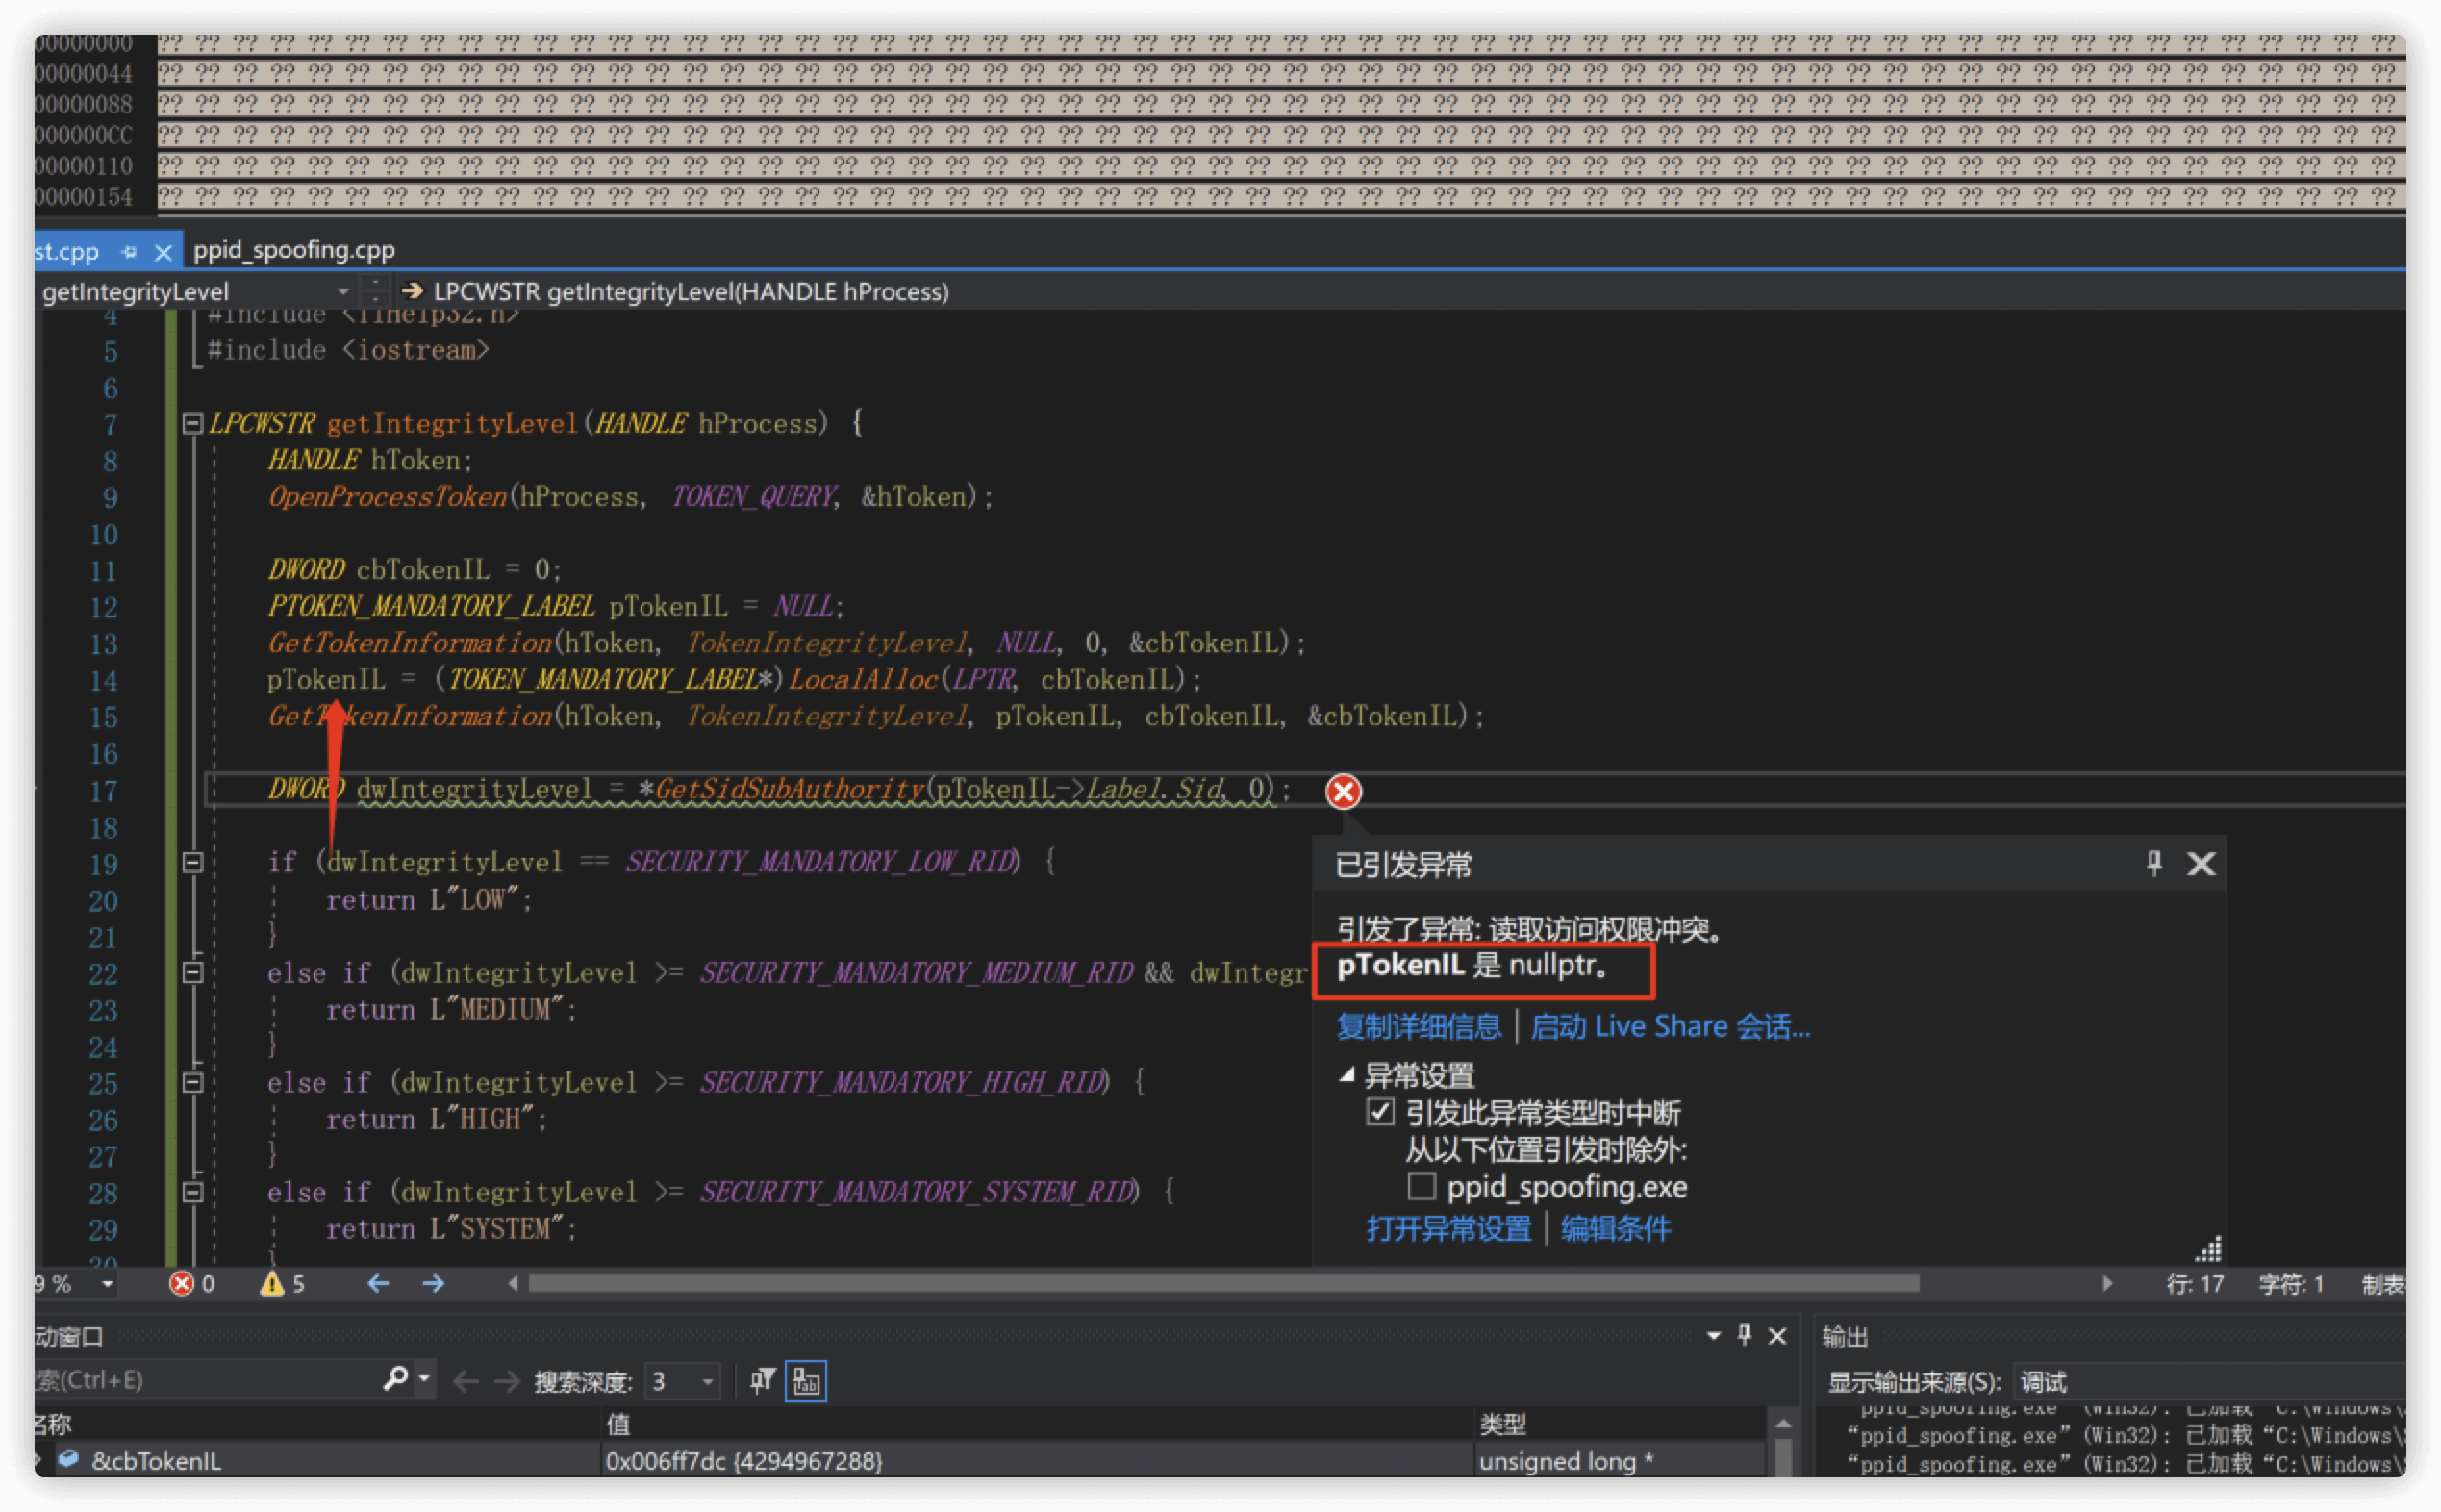Viewport: 2441px width, 1512px height.
Task: Open the getIntegrityLevel scope dropdown
Action: 343,291
